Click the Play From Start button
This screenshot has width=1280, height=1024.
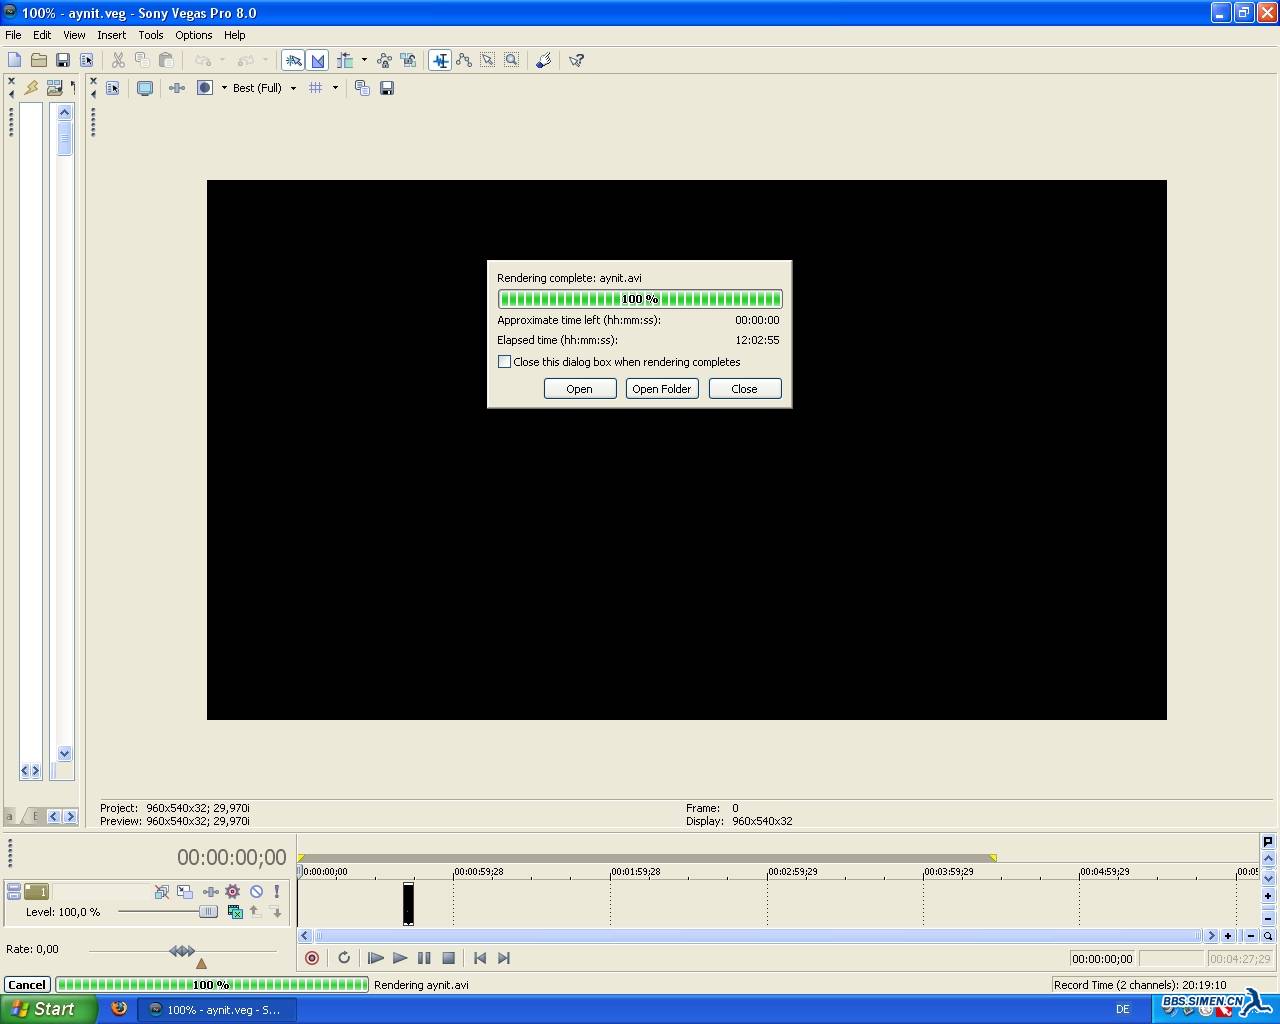376,958
